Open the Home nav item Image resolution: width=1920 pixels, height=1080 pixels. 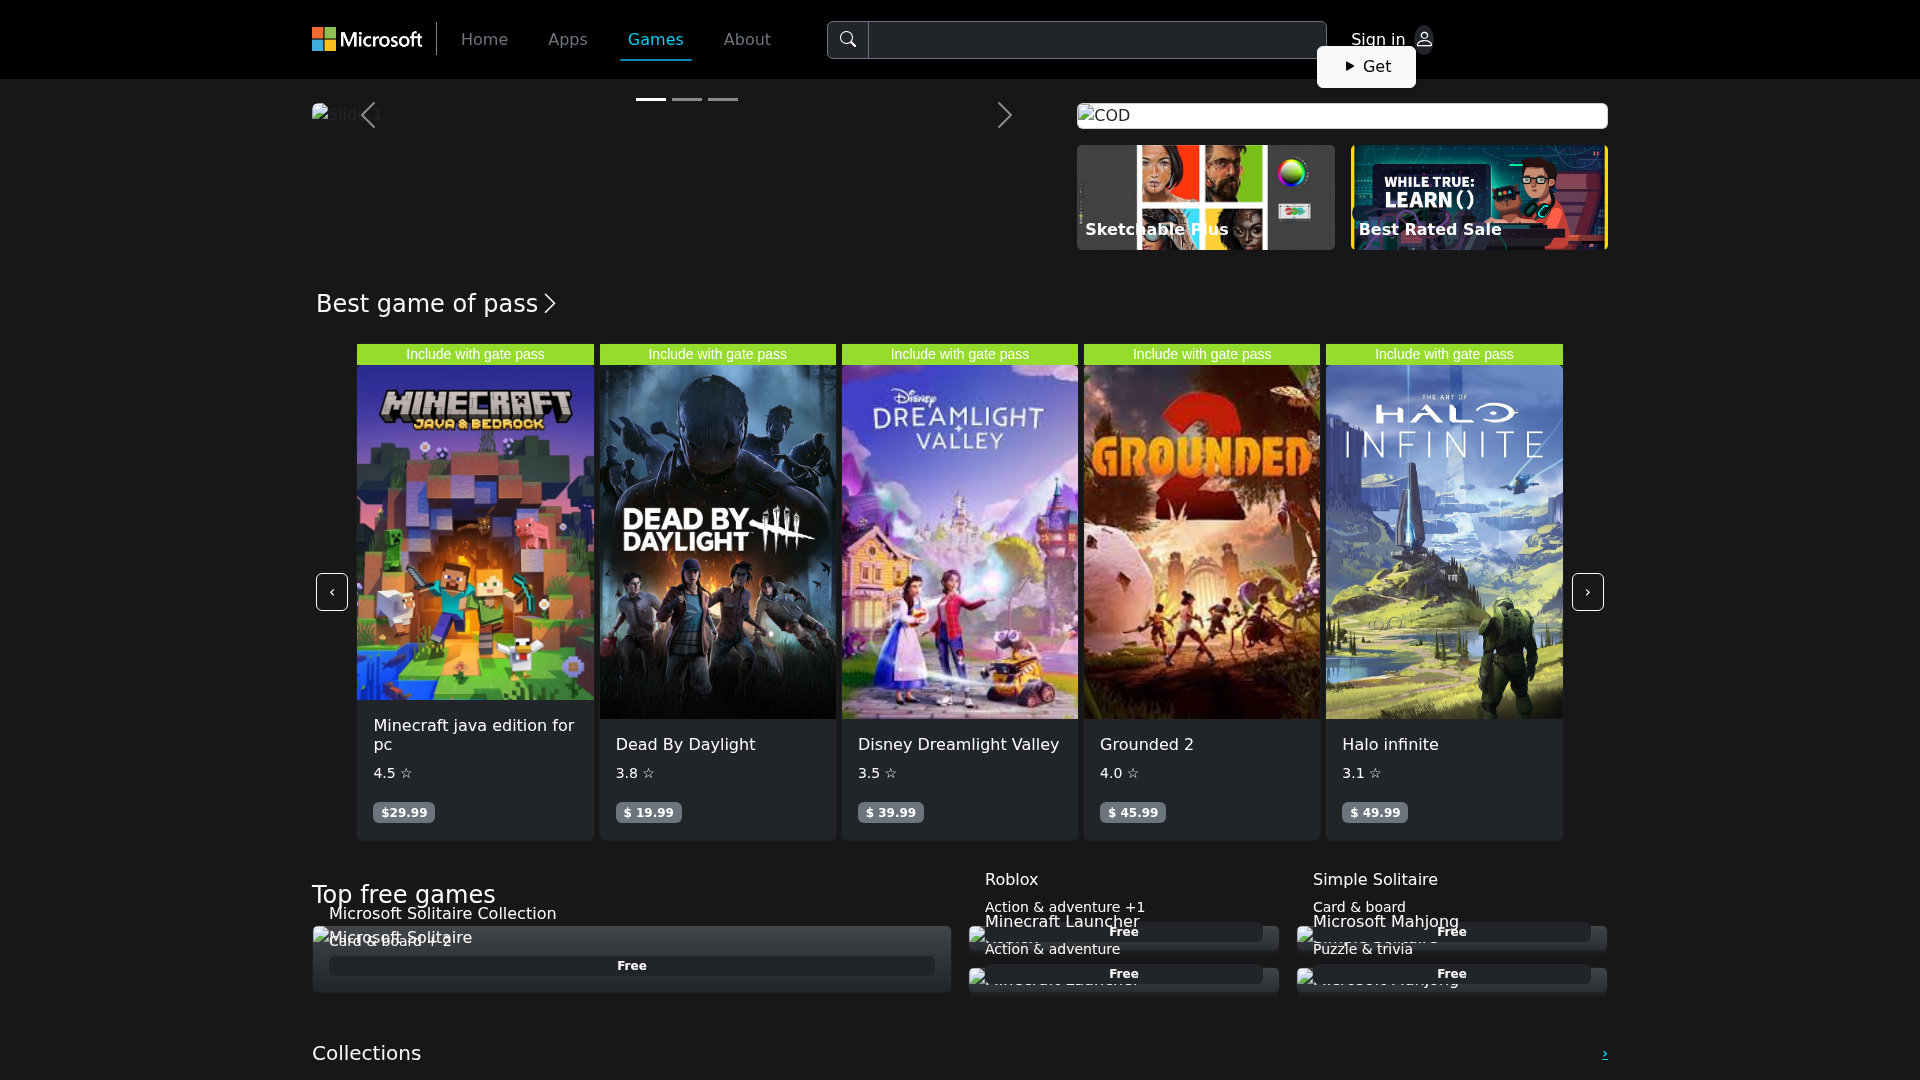click(484, 40)
